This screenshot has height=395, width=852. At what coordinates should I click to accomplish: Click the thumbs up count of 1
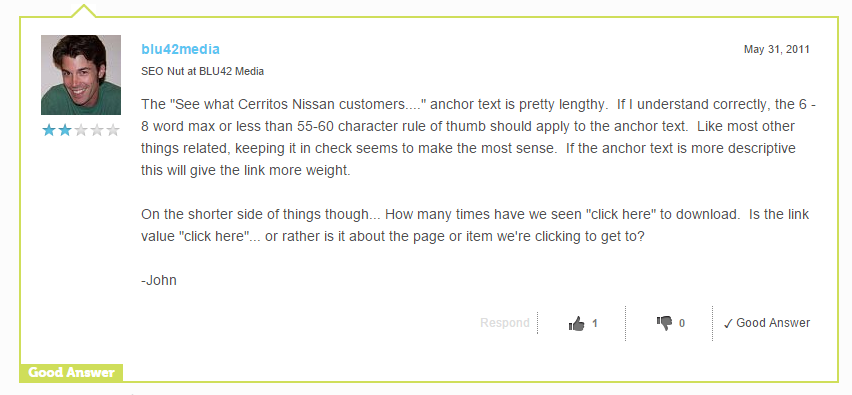(x=594, y=323)
